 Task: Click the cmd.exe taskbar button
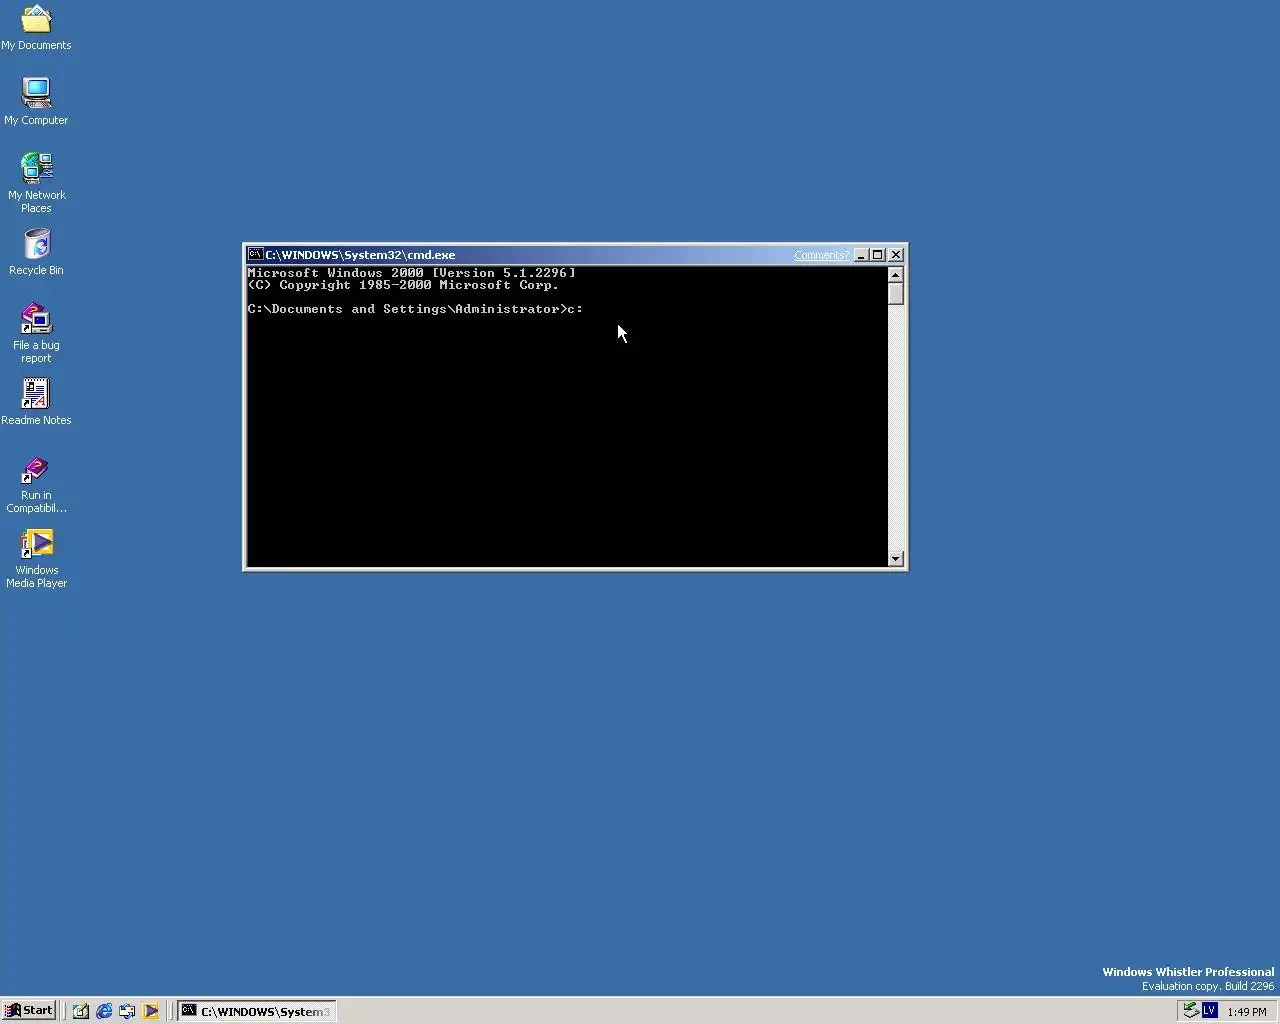[256, 1011]
